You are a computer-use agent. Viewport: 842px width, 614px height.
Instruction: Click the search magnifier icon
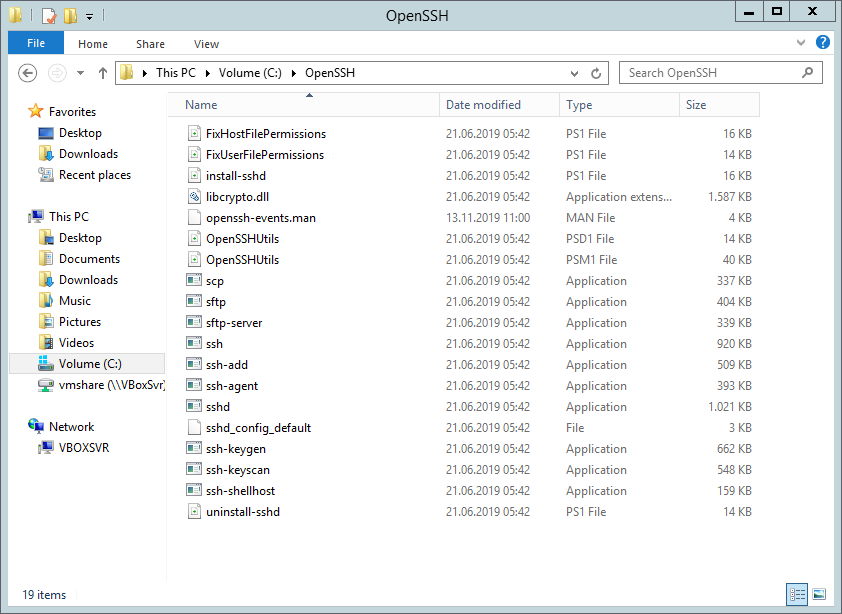click(x=807, y=73)
